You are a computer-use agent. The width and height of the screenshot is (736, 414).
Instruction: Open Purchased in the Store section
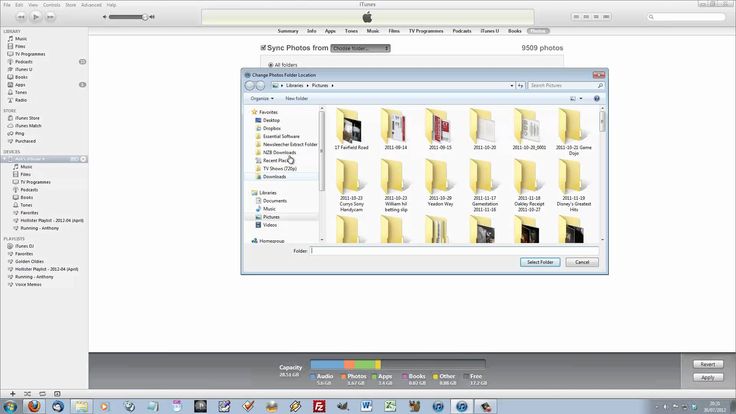point(25,141)
